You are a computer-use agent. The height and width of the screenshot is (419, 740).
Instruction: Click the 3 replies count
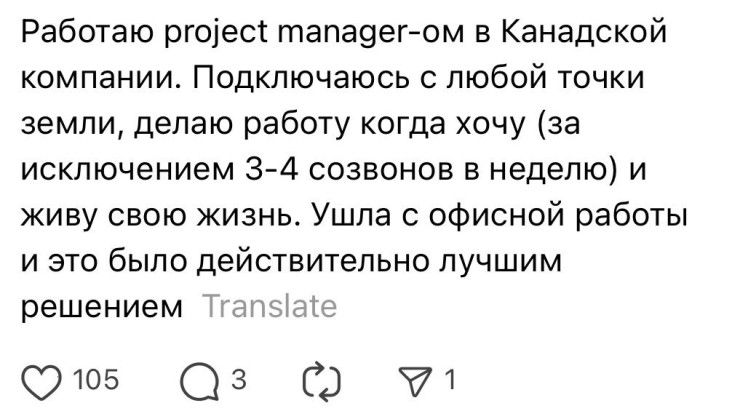click(239, 379)
